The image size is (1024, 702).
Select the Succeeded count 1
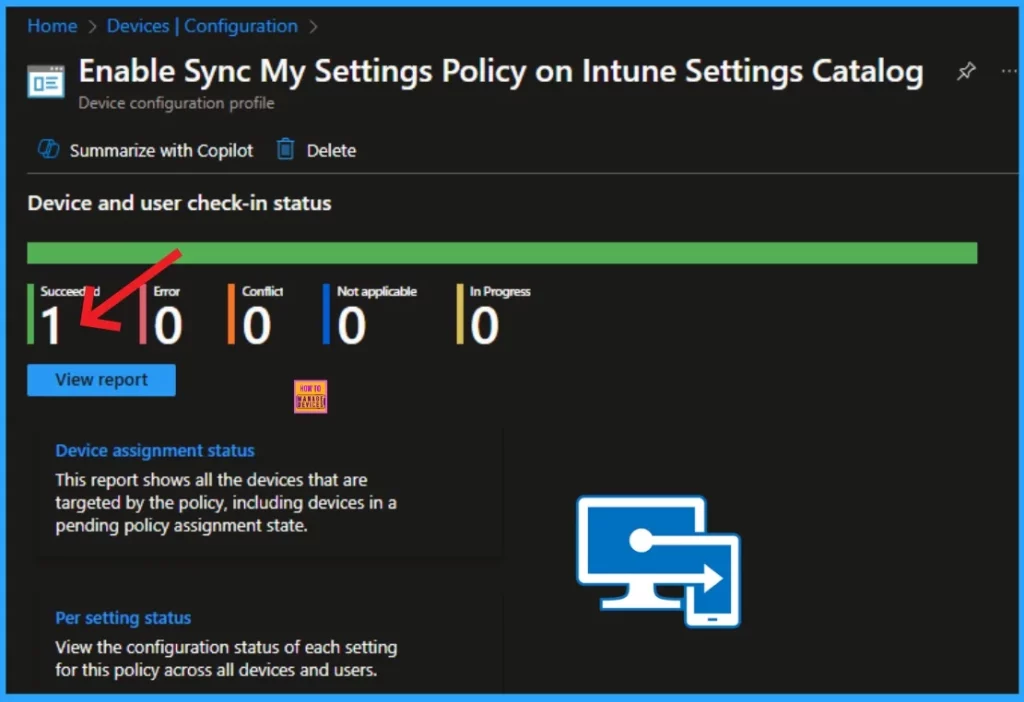pyautogui.click(x=51, y=325)
